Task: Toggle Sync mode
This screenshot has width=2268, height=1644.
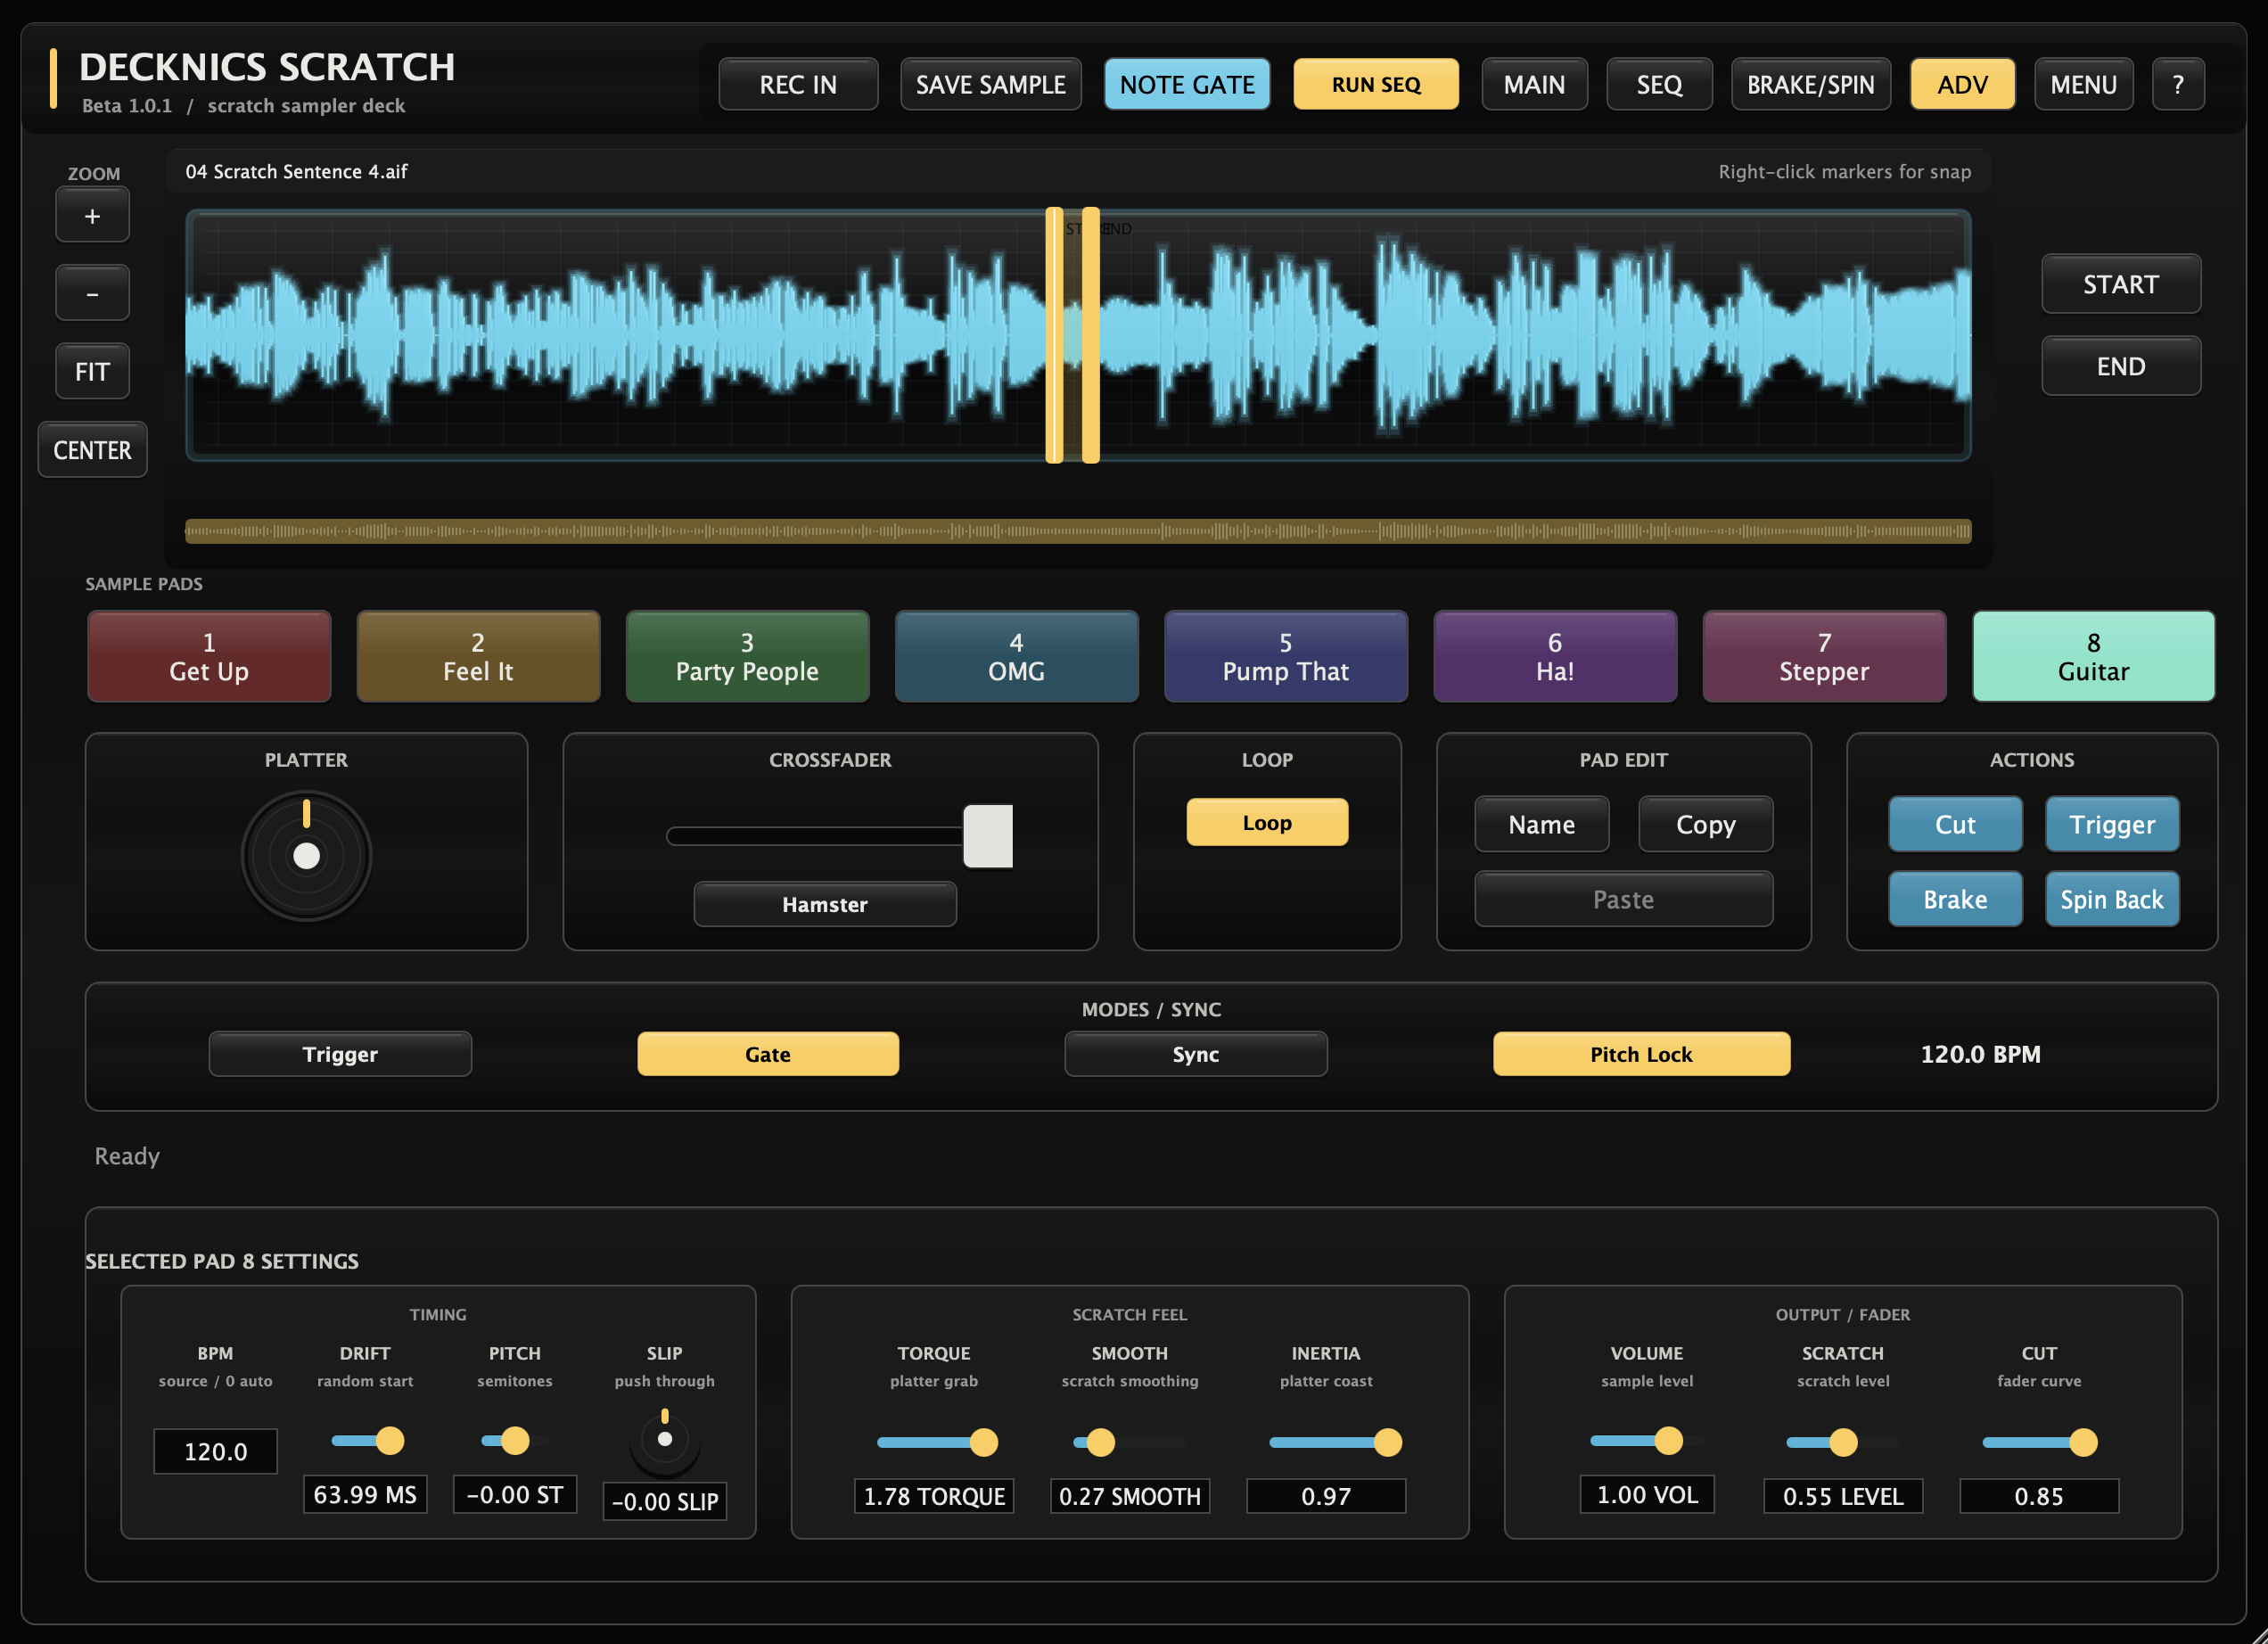Action: coord(1196,1054)
